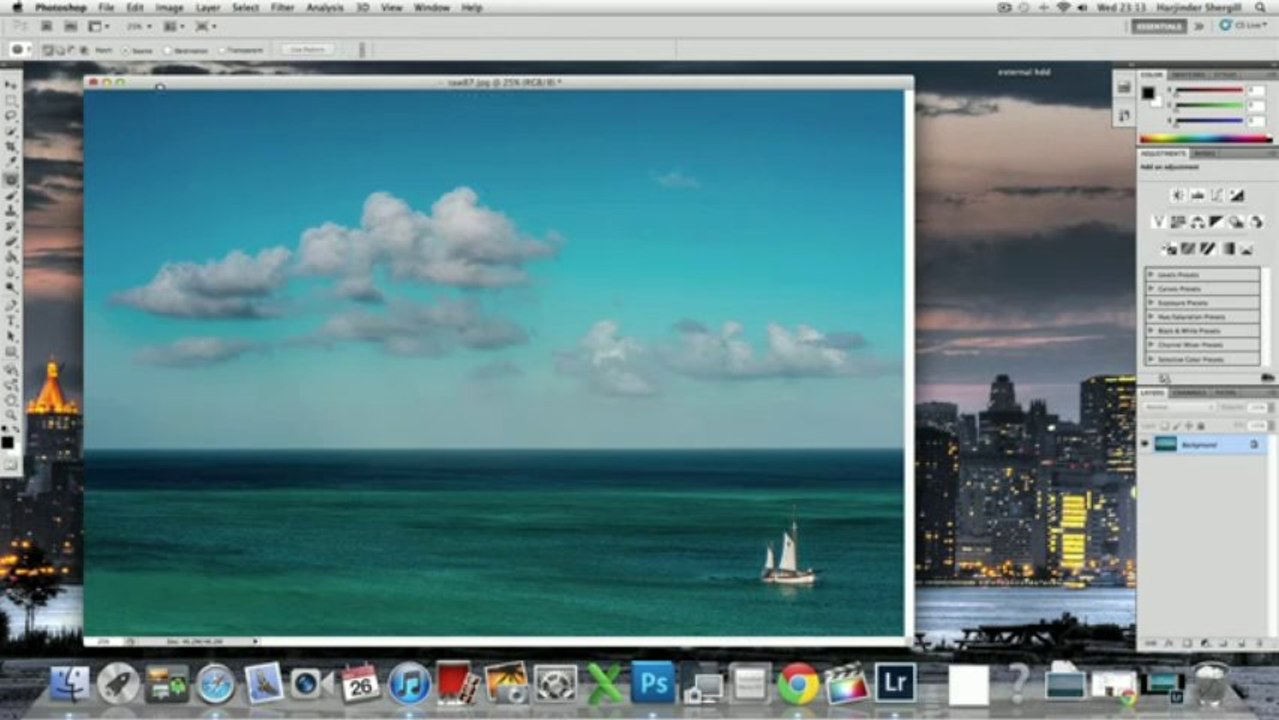Add a Photo Filter adjustment
Viewport: 1279px width, 720px height.
pyautogui.click(x=1237, y=221)
